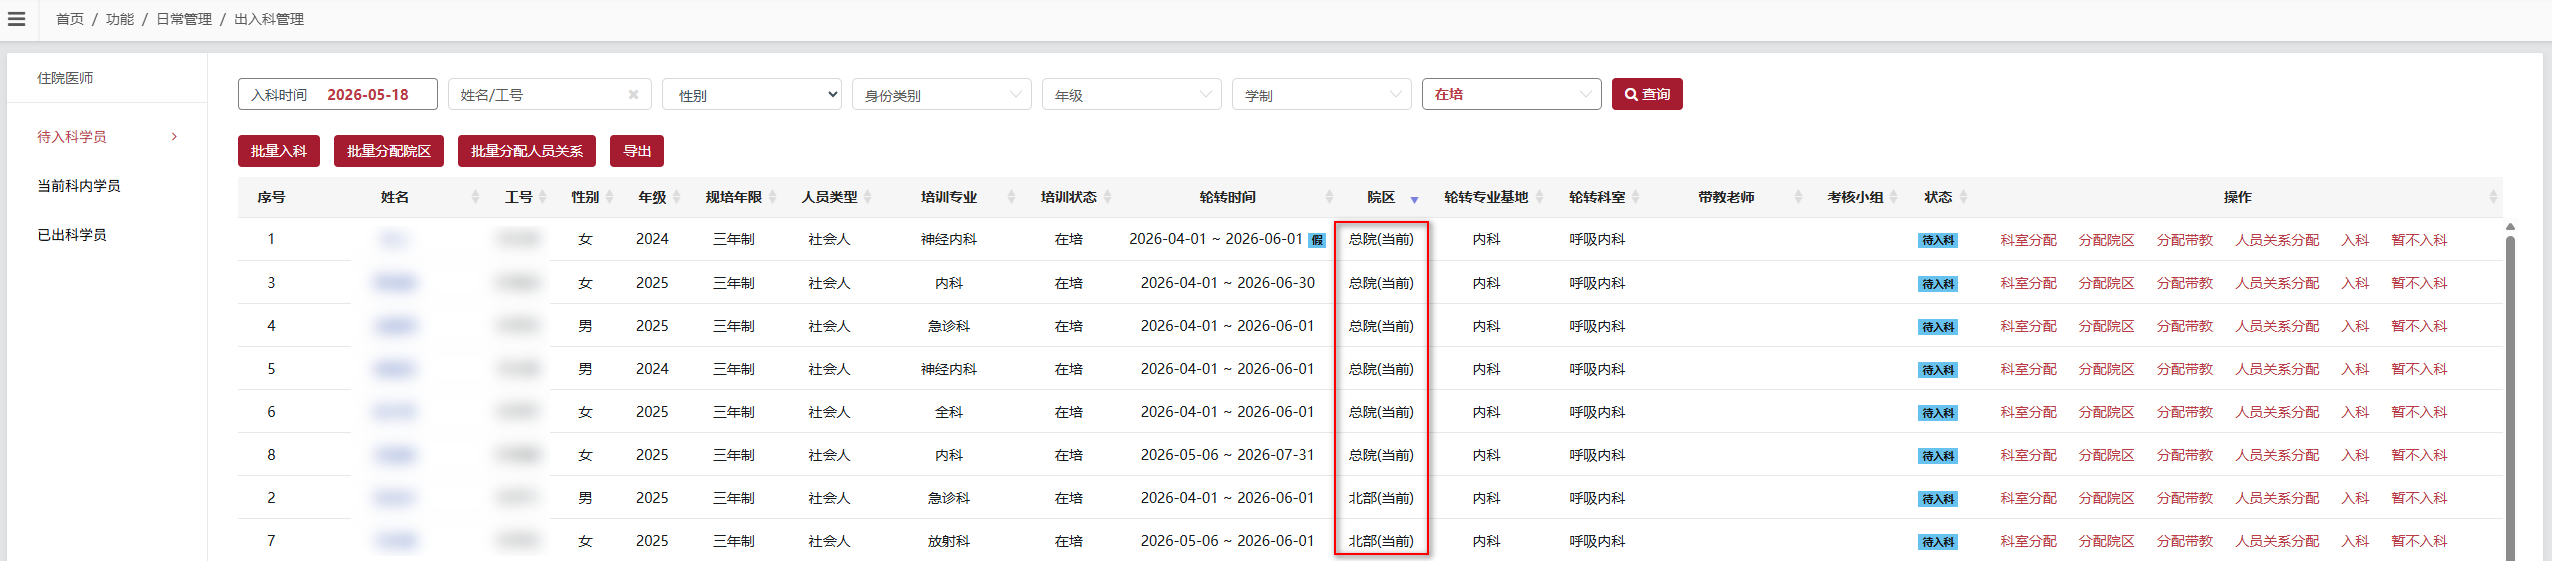Click 分配院区 for row 3
The width and height of the screenshot is (2552, 561).
(x=2106, y=283)
